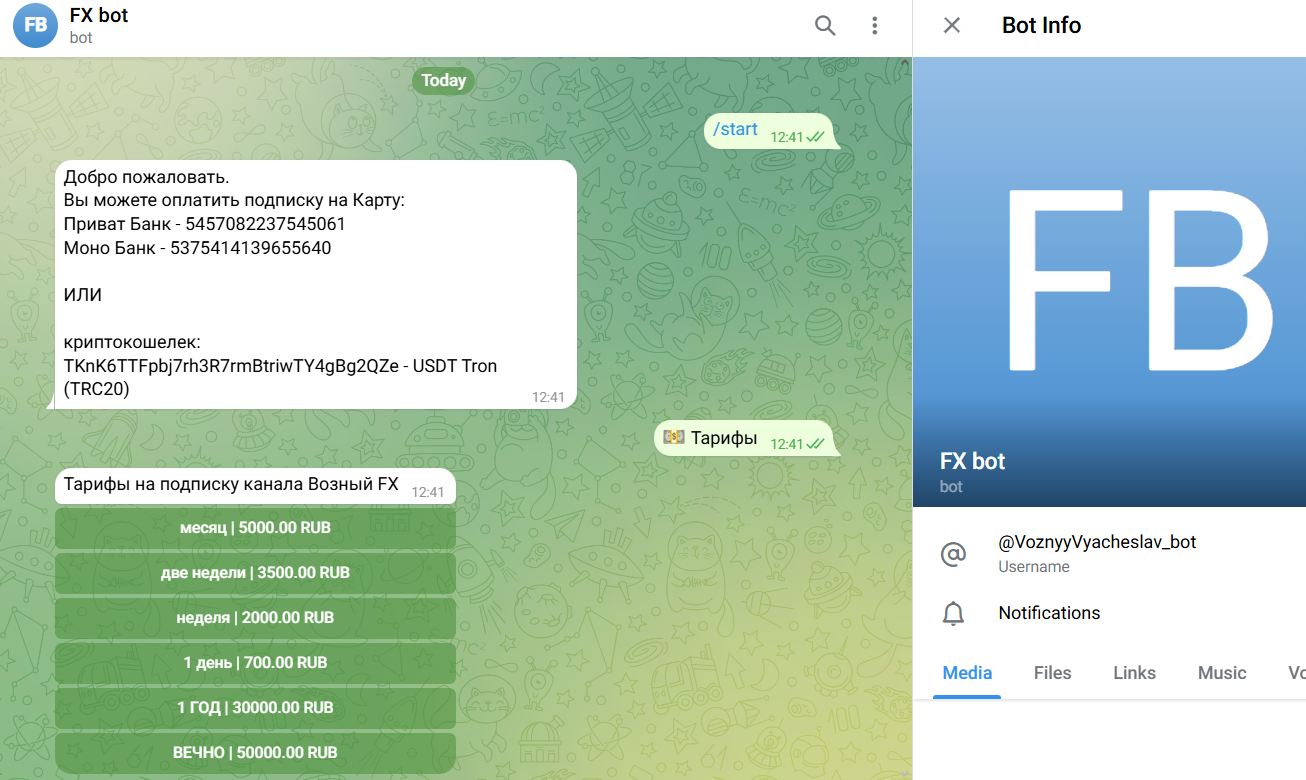Click the @ username icon
1306x780 pixels.
954,554
